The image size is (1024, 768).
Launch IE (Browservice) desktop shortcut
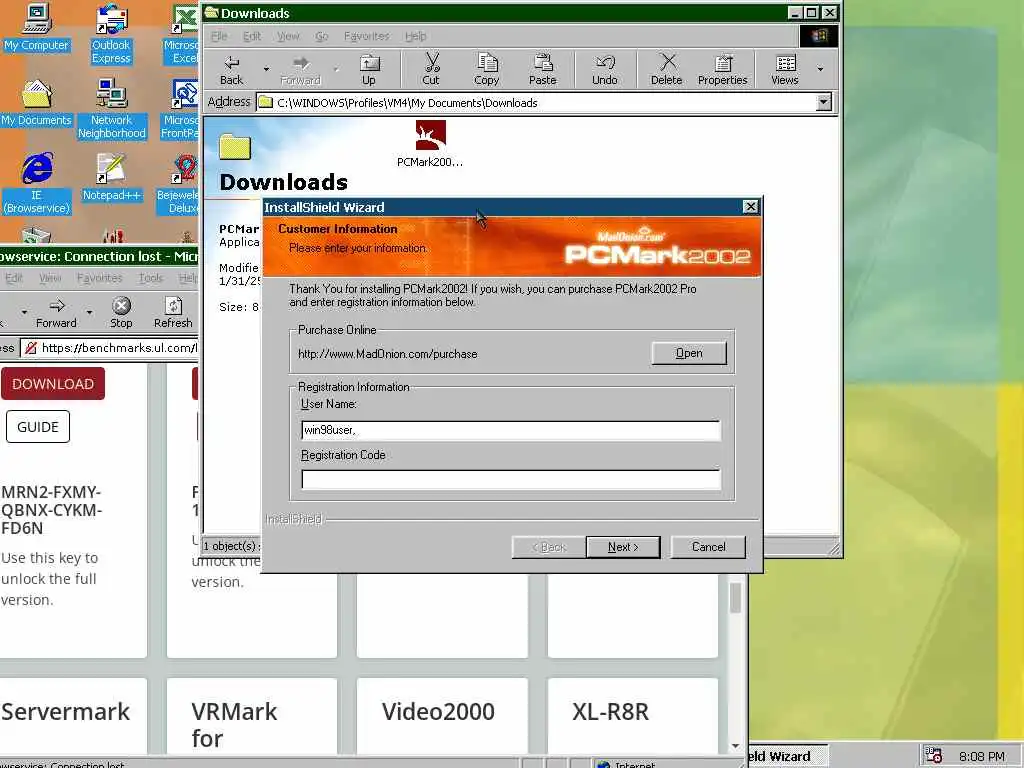pyautogui.click(x=37, y=183)
